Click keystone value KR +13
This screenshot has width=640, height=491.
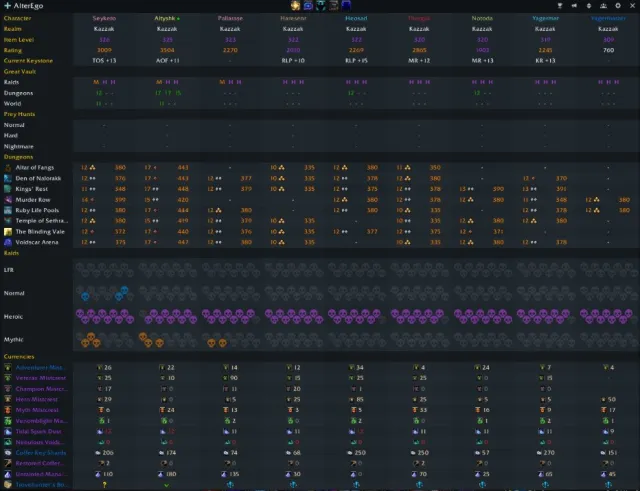545,61
